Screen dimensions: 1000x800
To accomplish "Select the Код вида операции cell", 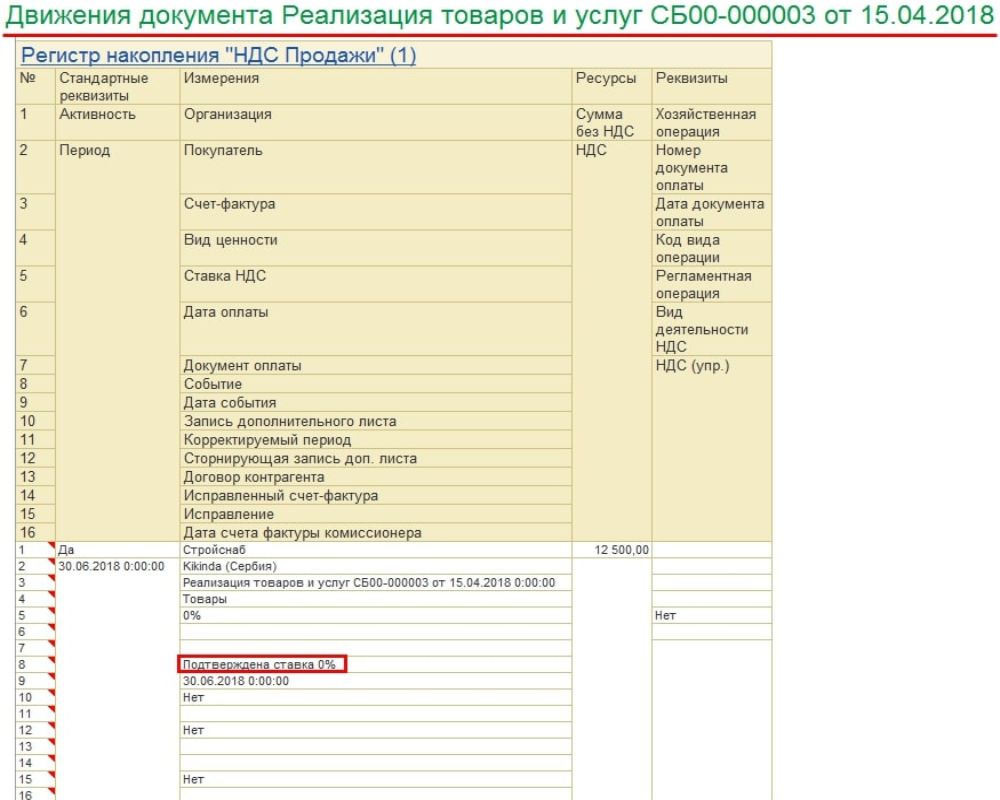I will (712, 248).
